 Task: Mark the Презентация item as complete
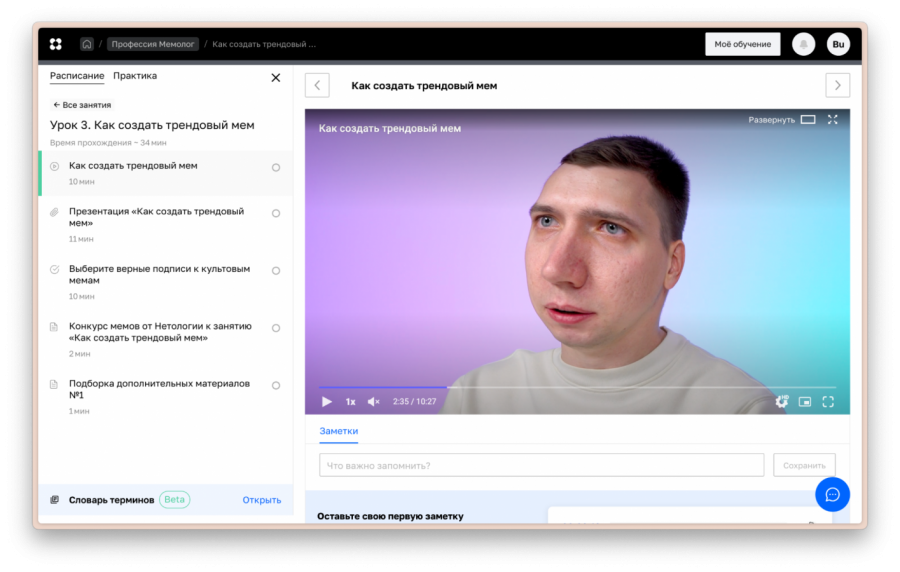point(276,213)
